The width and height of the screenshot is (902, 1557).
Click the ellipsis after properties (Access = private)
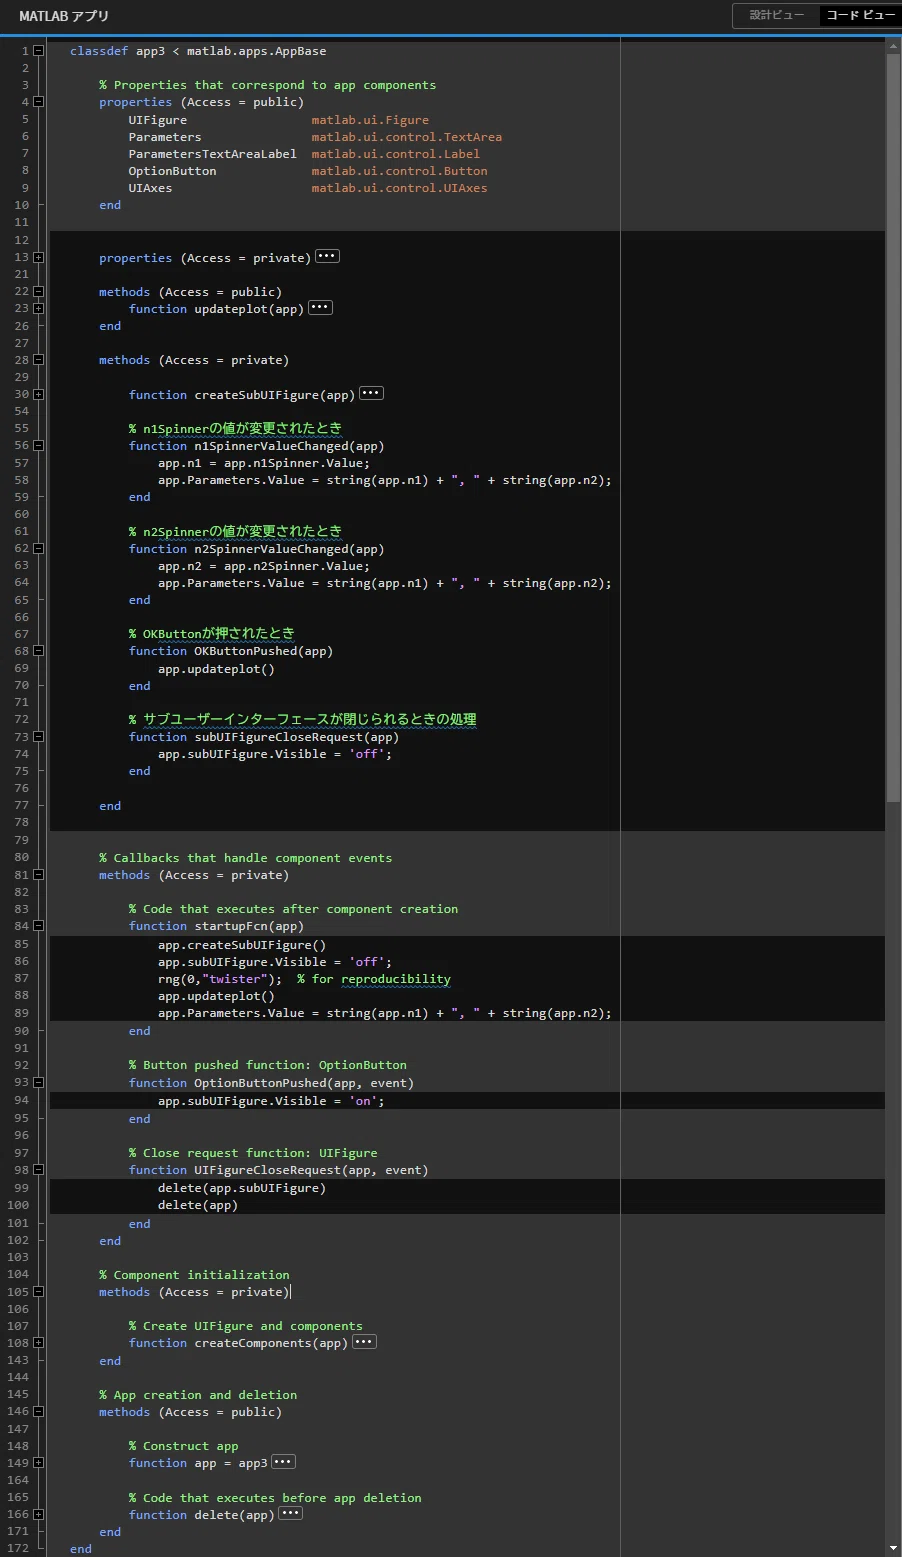tap(327, 256)
